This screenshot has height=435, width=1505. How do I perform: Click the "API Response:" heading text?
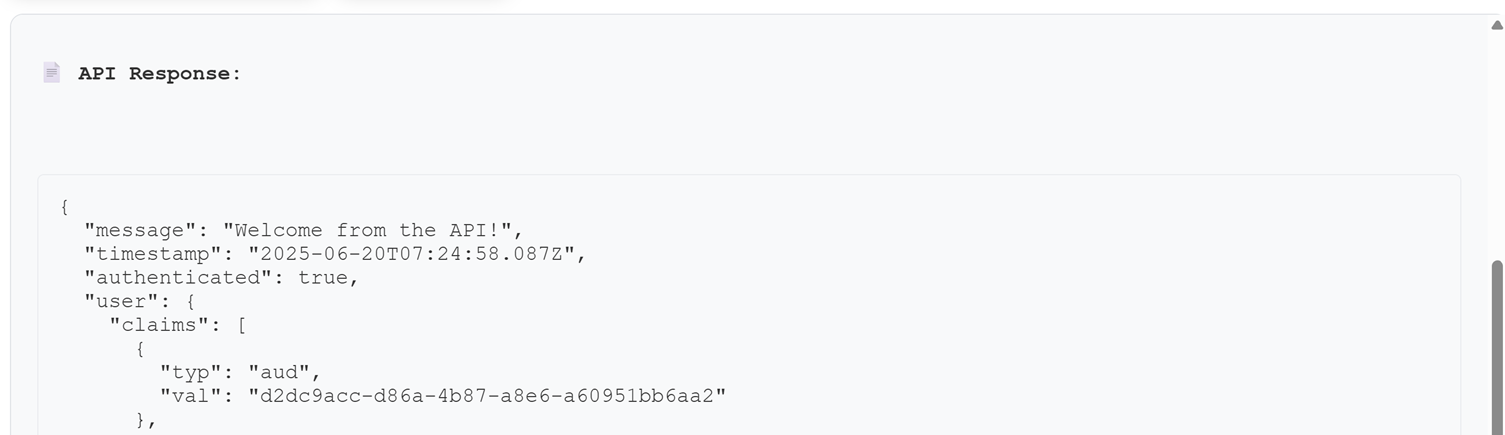pyautogui.click(x=160, y=73)
